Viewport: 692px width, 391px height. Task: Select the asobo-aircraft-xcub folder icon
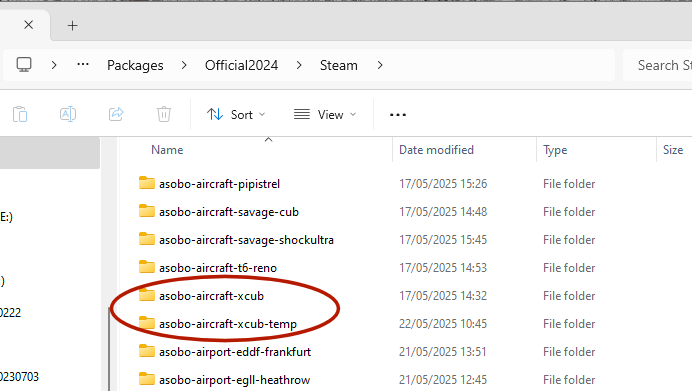147,295
